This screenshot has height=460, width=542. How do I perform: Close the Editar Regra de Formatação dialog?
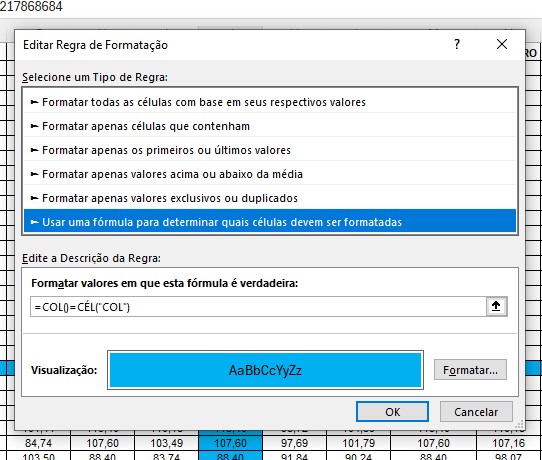[502, 44]
